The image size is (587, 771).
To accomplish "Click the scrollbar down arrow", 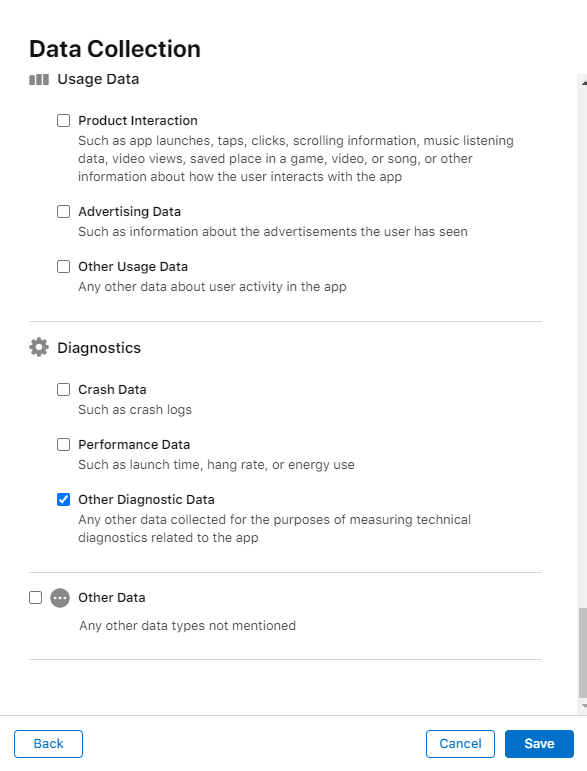I will tap(583, 706).
